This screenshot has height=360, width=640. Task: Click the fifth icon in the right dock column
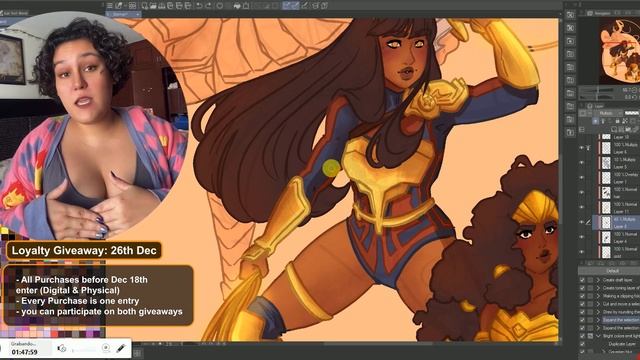click(x=571, y=67)
